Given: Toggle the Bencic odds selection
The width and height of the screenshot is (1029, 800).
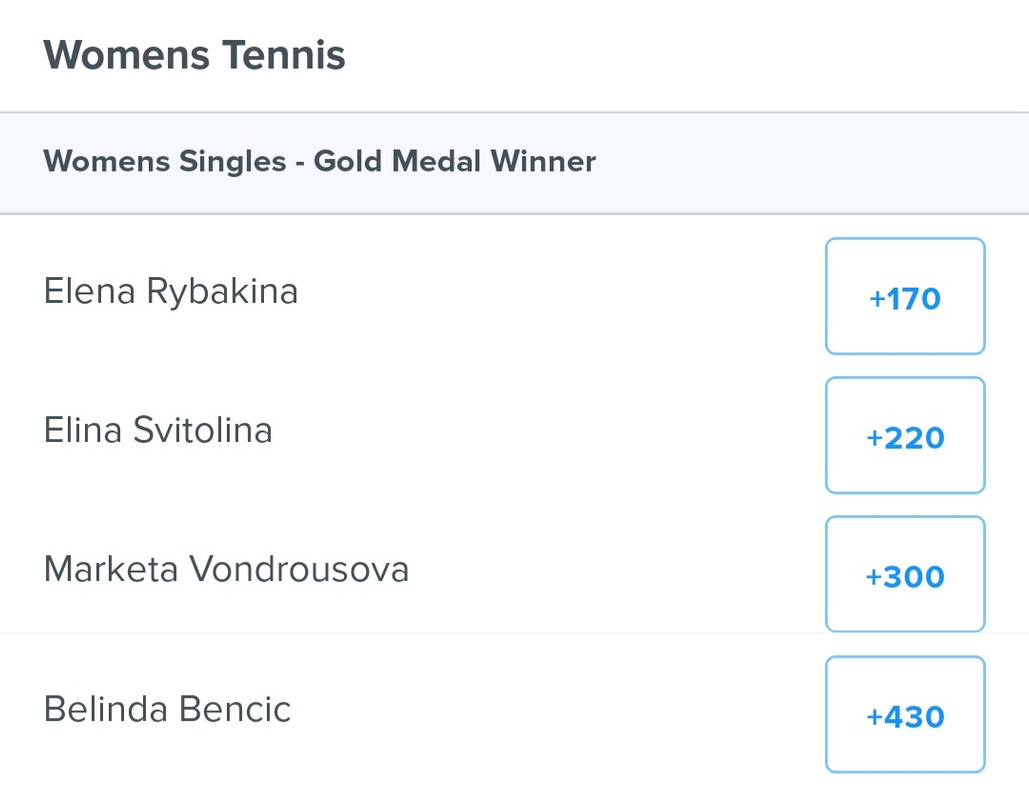Looking at the screenshot, I should tap(905, 714).
